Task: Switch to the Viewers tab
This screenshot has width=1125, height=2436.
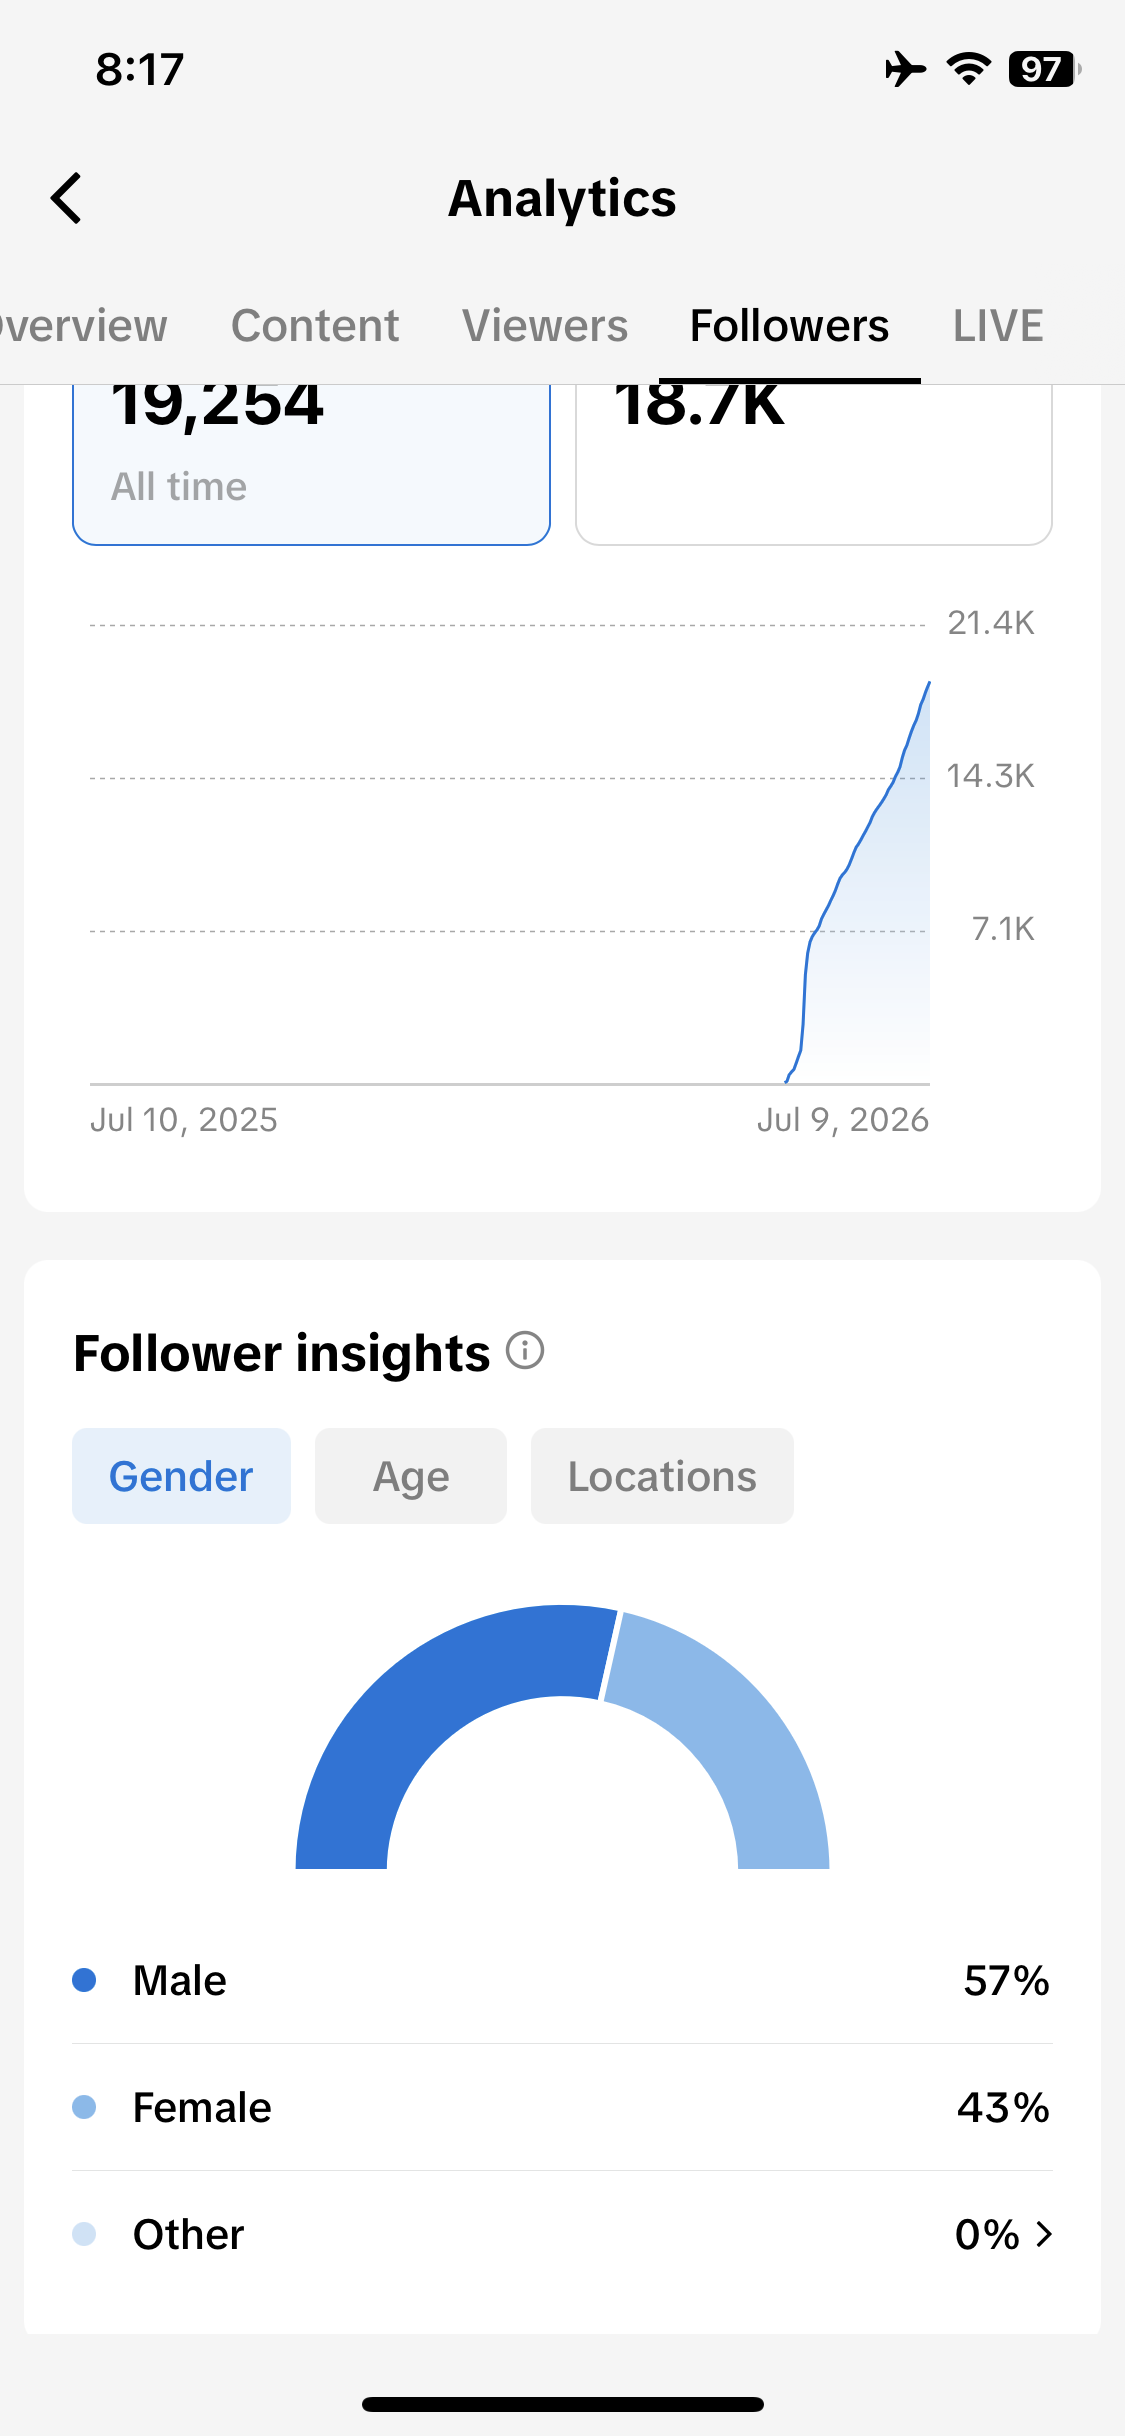Action: 545,326
